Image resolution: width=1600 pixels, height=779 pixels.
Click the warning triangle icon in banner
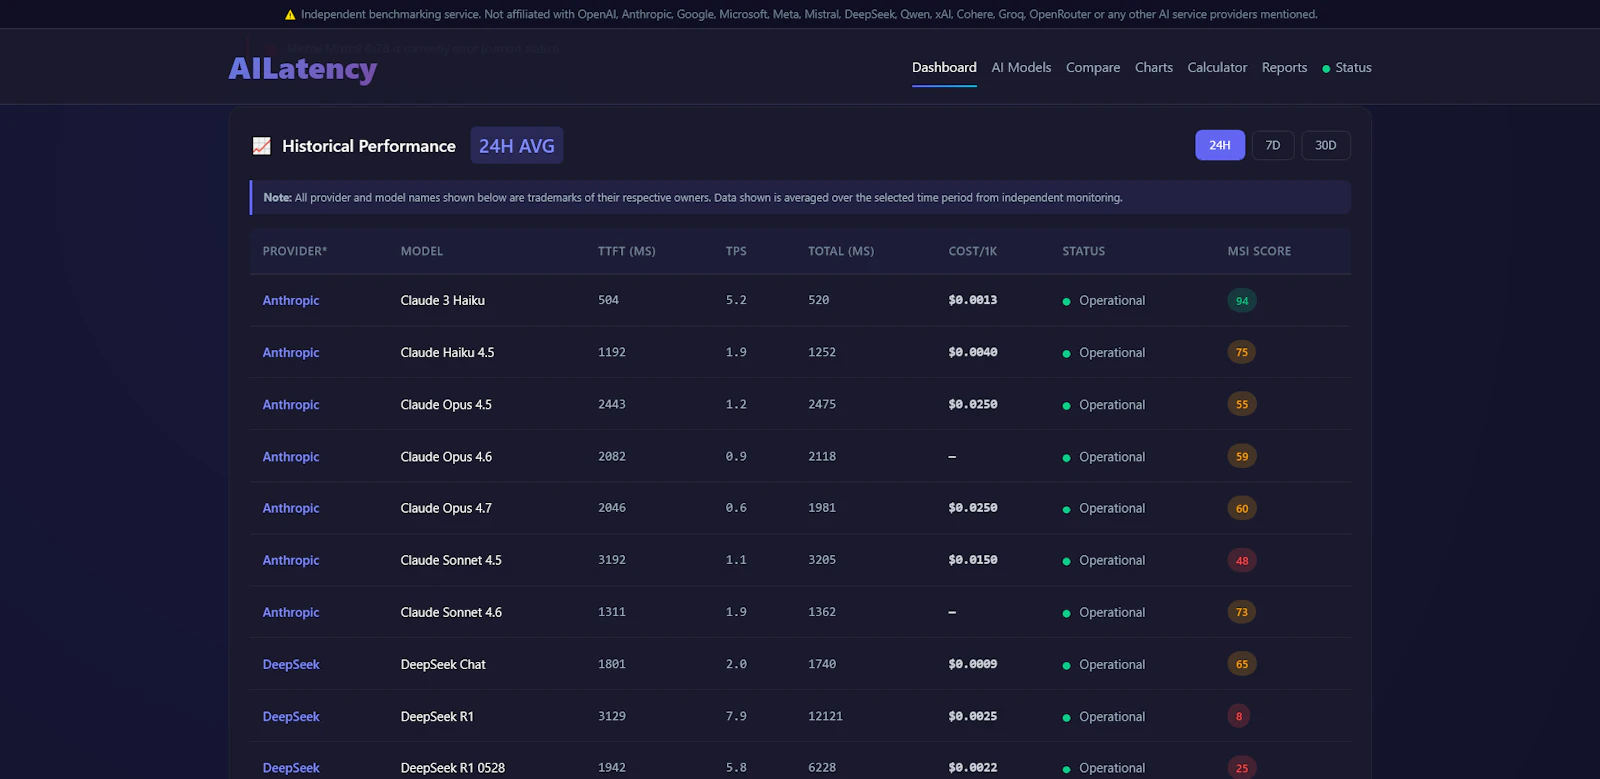(x=290, y=15)
